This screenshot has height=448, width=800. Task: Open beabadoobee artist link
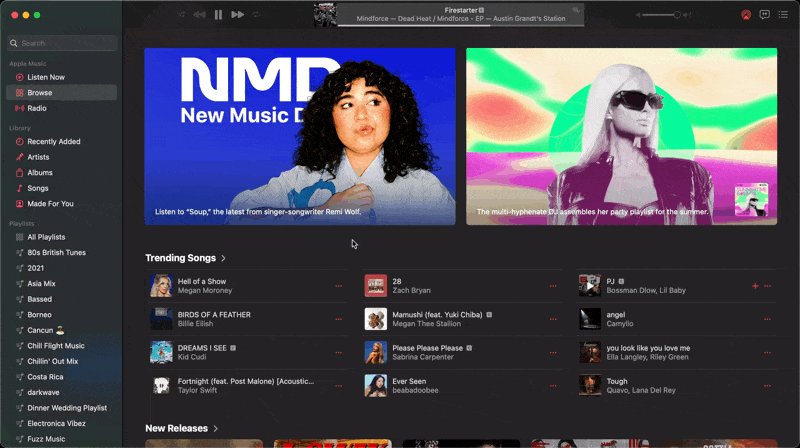pyautogui.click(x=415, y=390)
